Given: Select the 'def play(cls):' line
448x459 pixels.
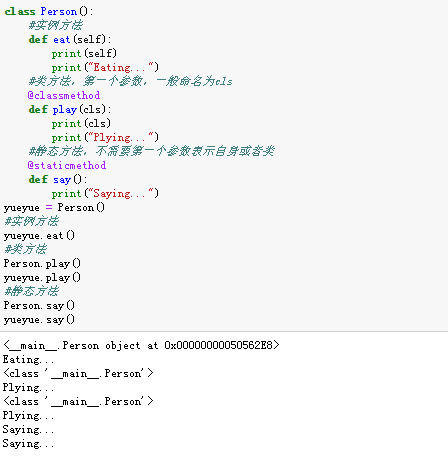Looking at the screenshot, I should pos(70,109).
